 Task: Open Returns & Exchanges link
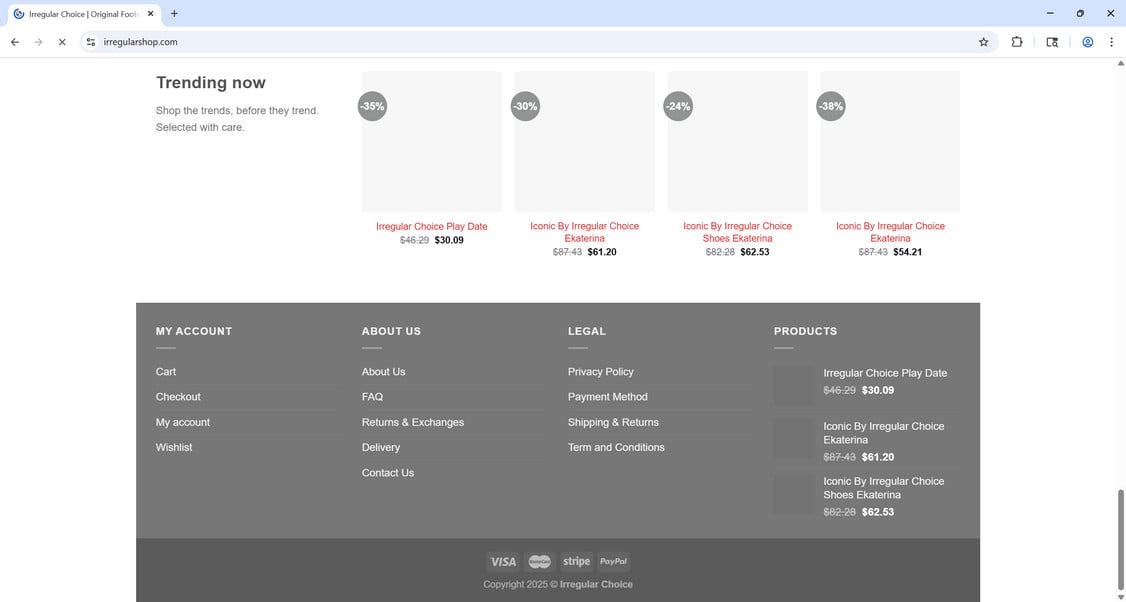[x=413, y=422]
